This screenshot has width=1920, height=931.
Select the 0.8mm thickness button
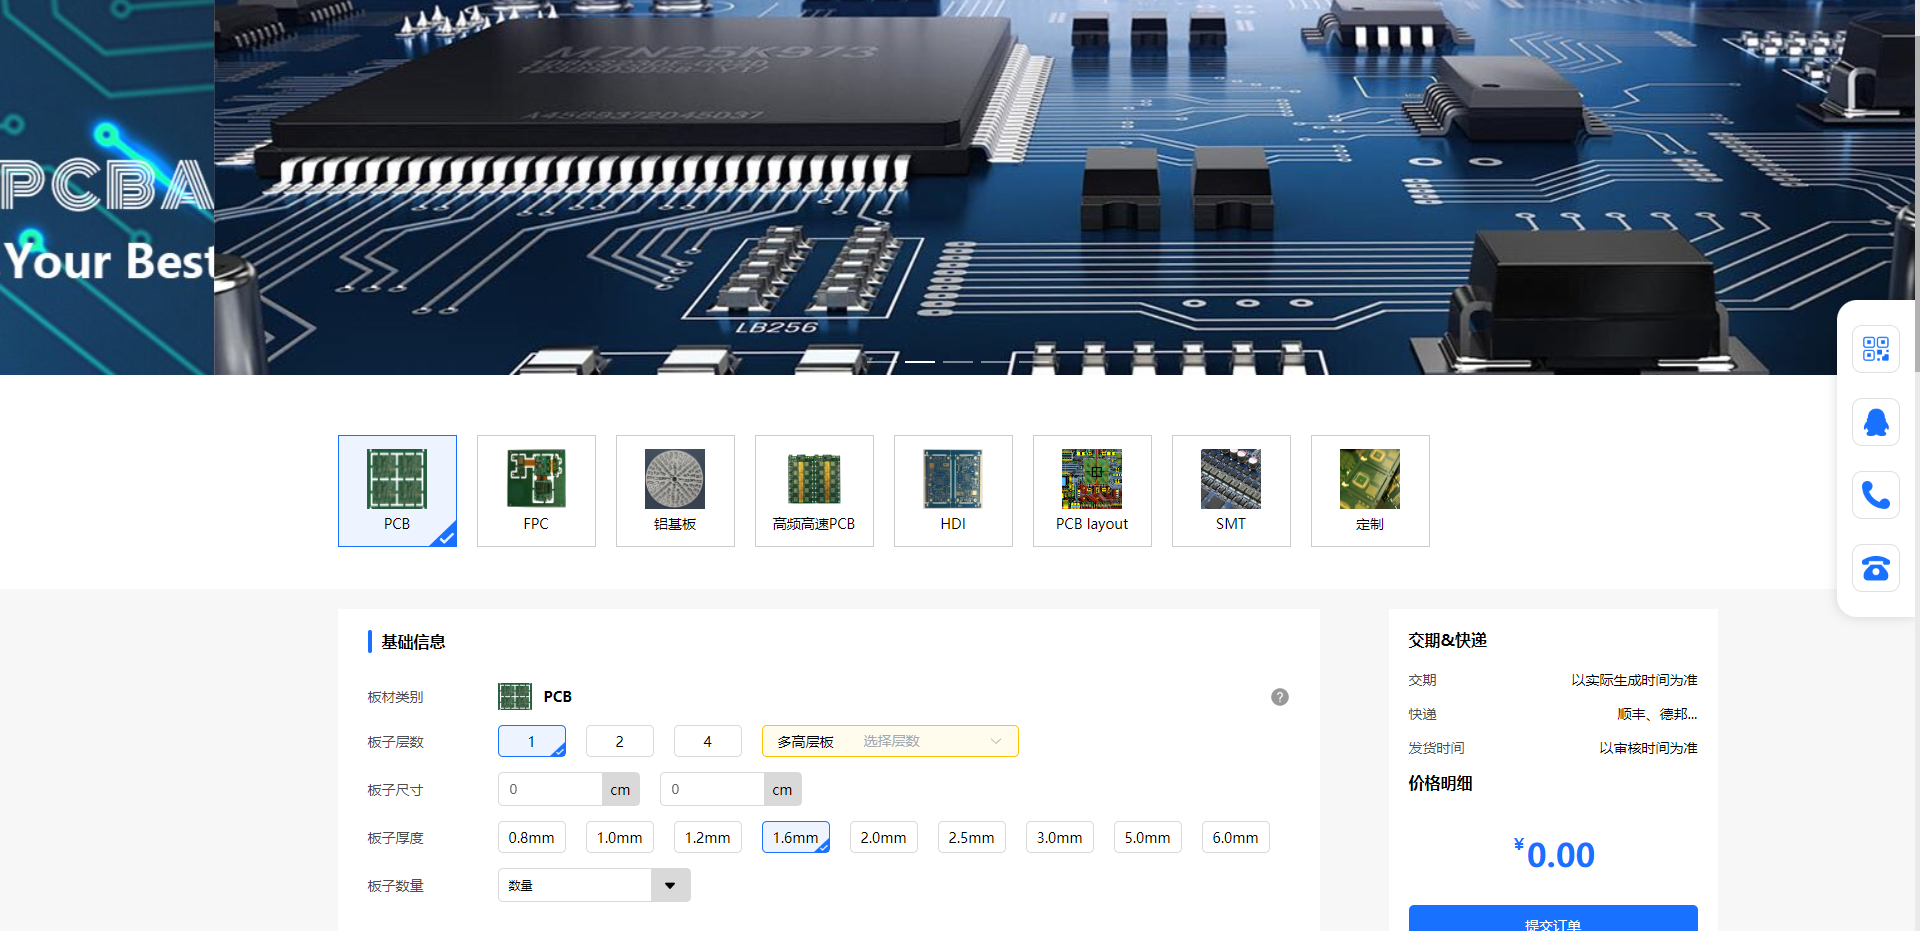(x=531, y=837)
